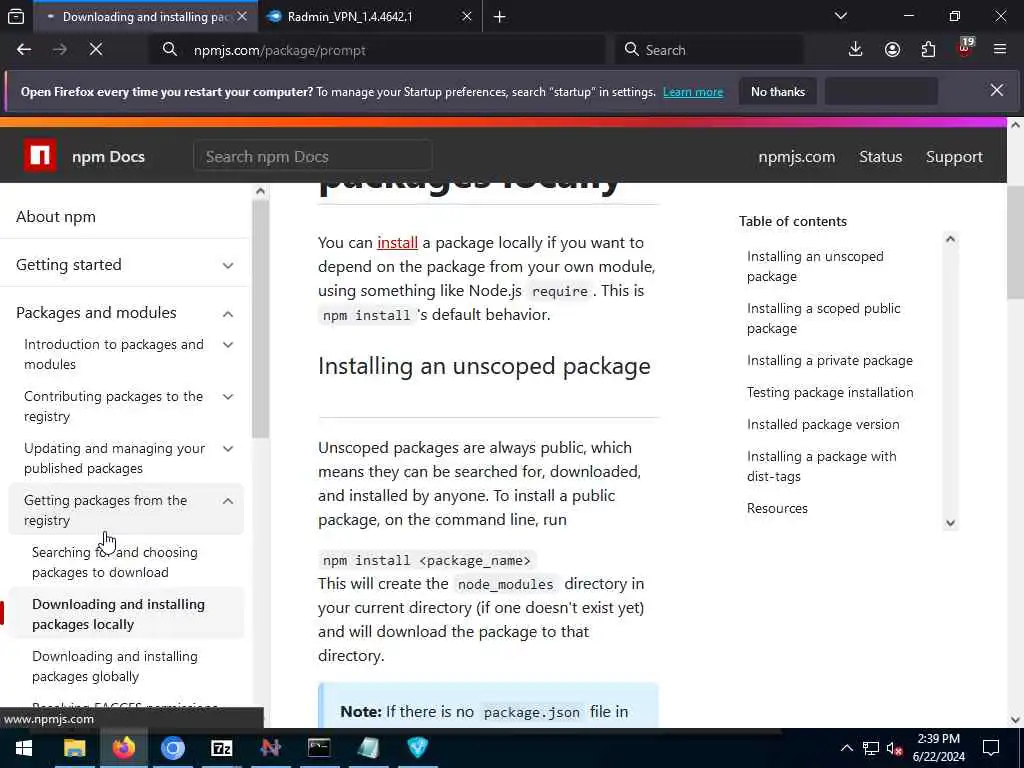1024x768 pixels.
Task: Open Windows notification center
Action: click(991, 748)
